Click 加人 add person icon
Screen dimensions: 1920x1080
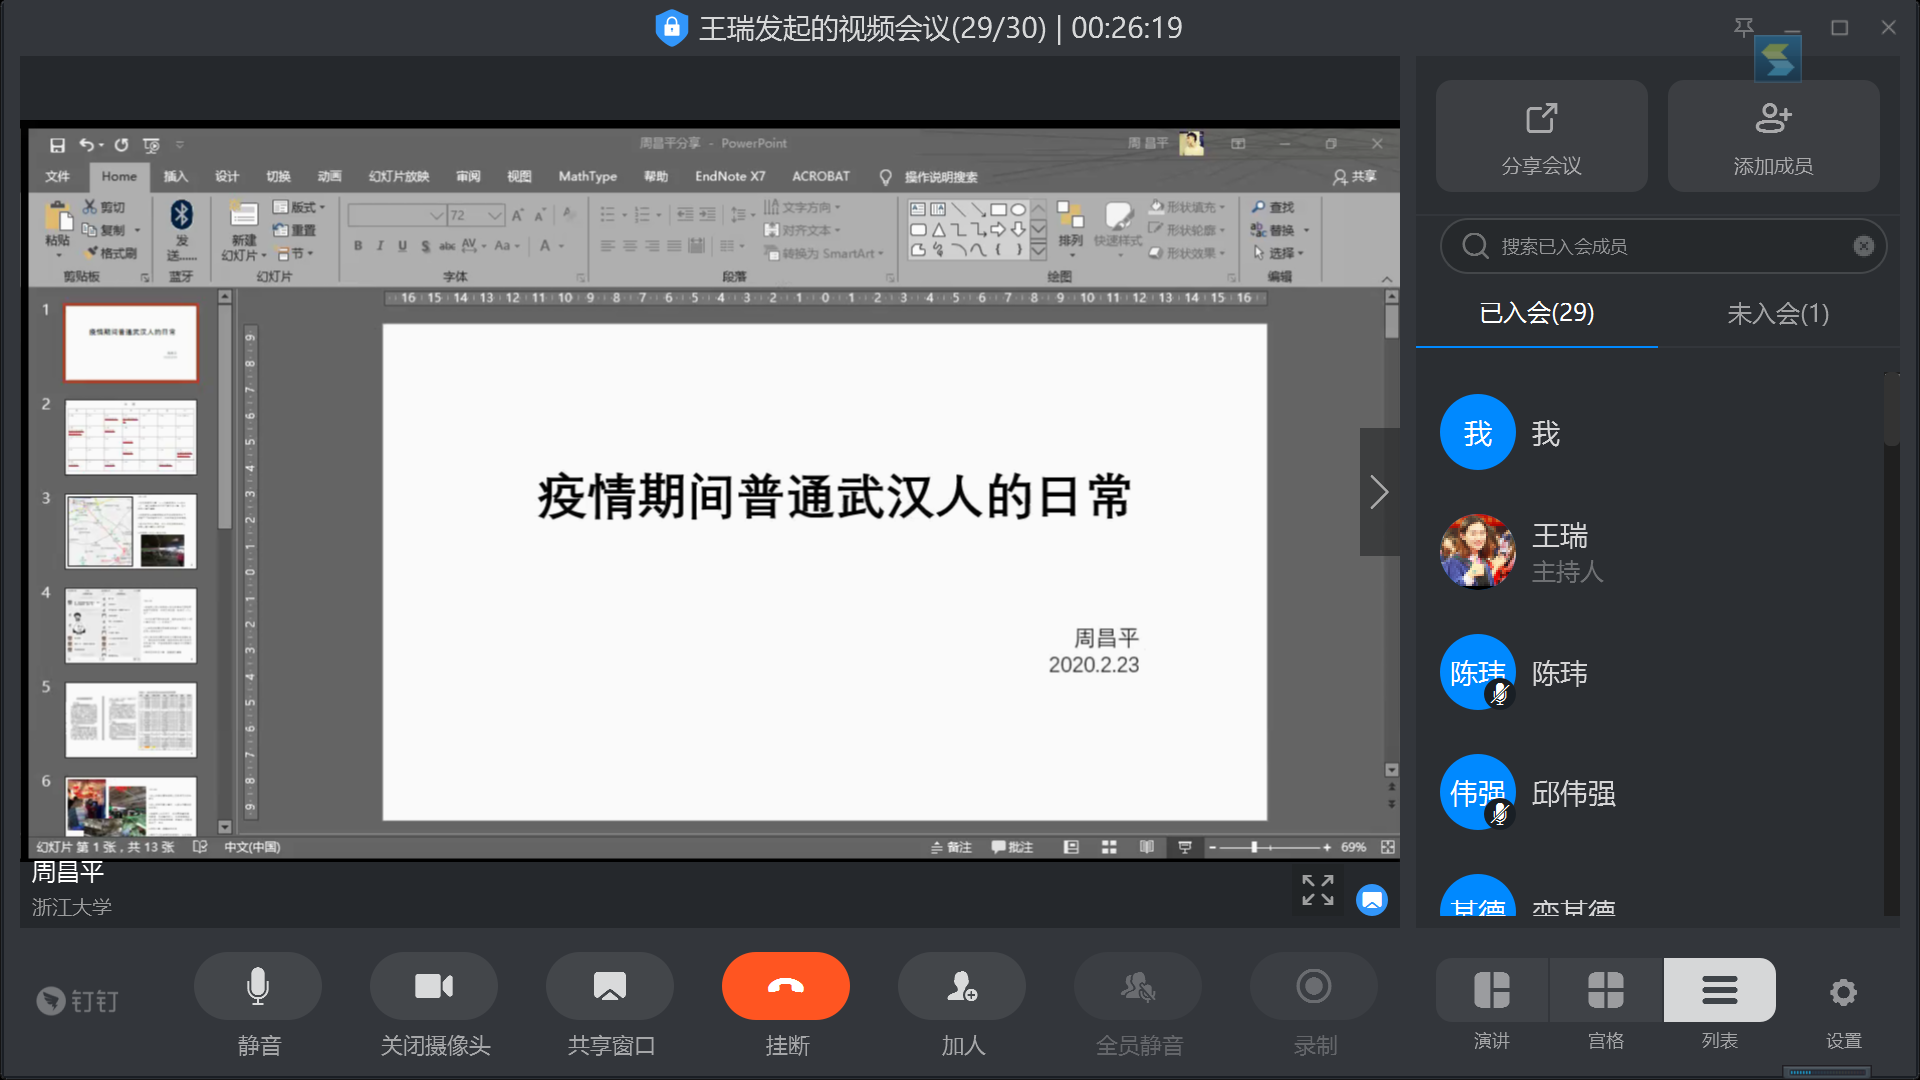(x=962, y=986)
